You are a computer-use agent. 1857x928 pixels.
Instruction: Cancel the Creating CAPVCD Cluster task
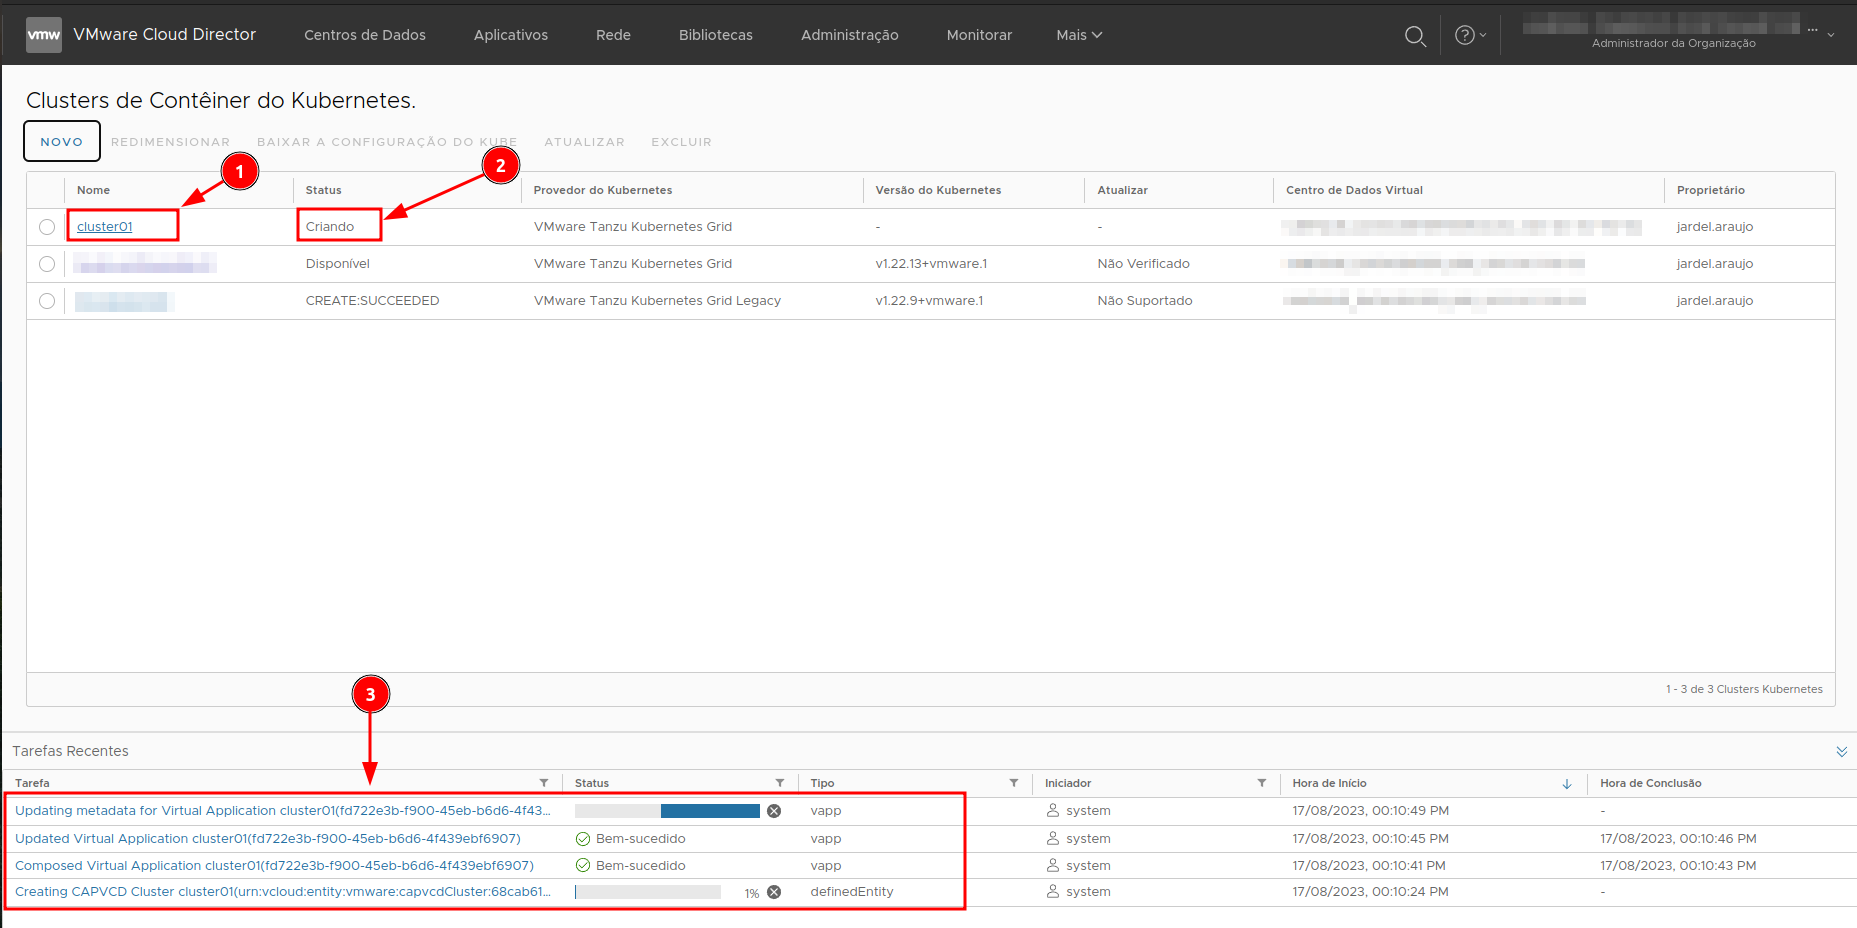pyautogui.click(x=774, y=892)
